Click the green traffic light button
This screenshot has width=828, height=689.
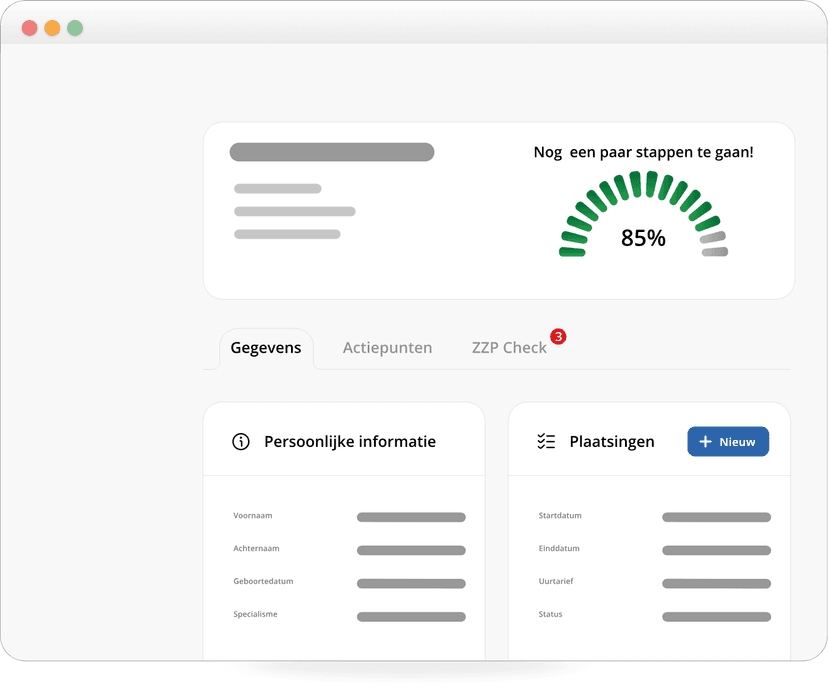coord(74,28)
